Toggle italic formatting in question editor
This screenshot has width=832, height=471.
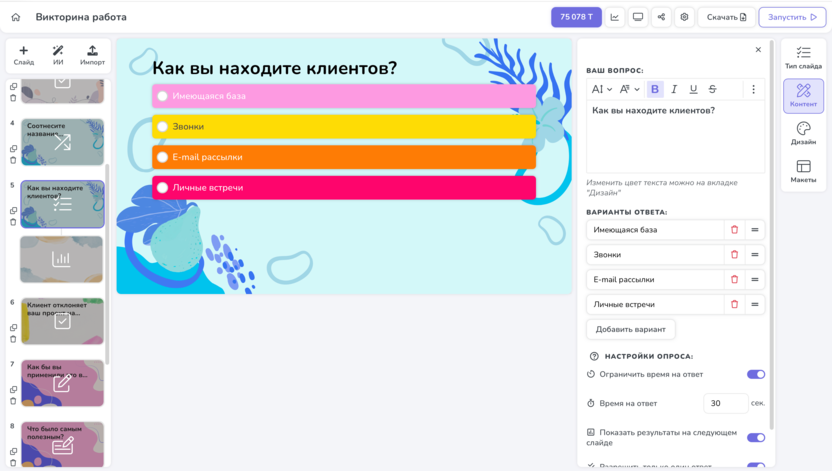coord(674,89)
